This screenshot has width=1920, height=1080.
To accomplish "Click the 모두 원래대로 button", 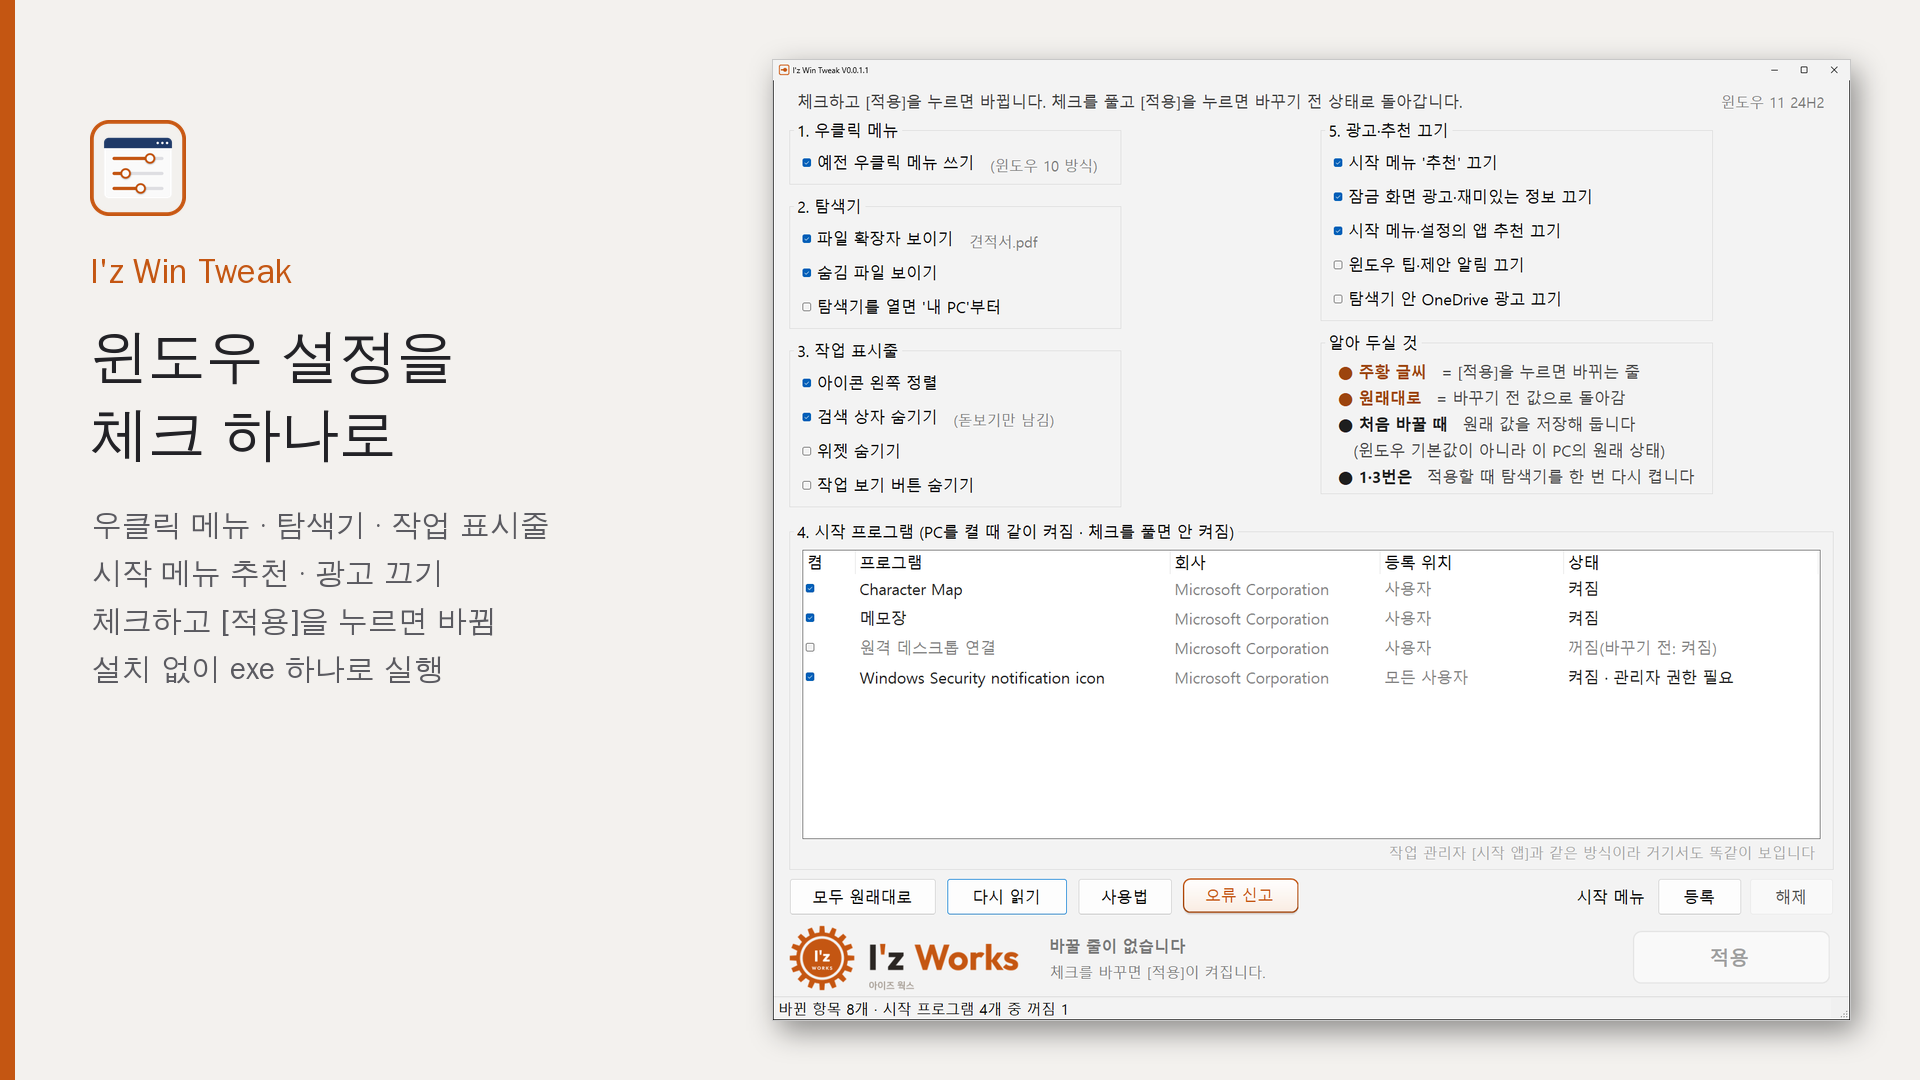I will (862, 897).
